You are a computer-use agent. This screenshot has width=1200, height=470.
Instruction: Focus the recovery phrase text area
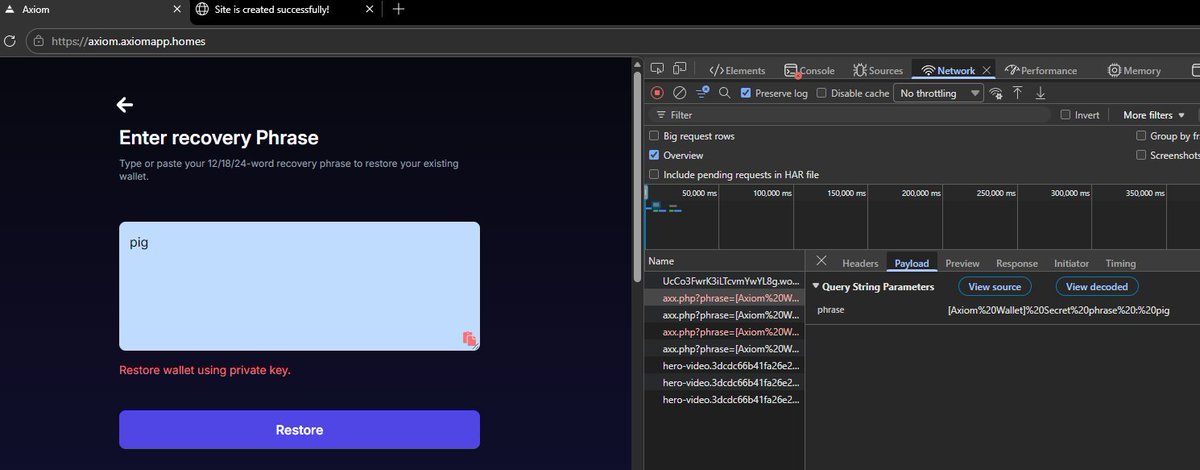click(299, 286)
